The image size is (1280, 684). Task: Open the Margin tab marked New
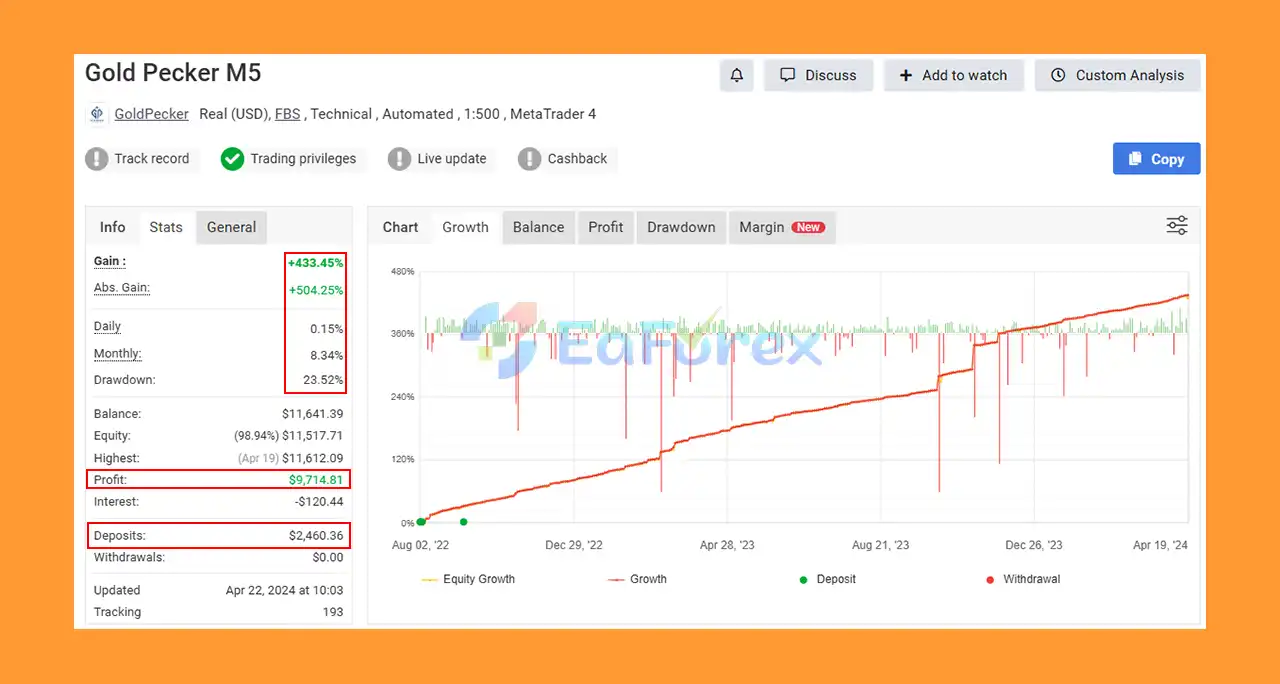(x=782, y=227)
